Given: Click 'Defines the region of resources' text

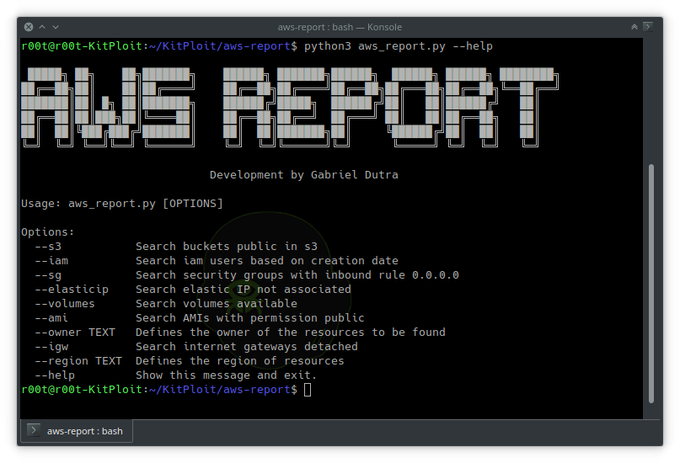Looking at the screenshot, I should [x=240, y=361].
